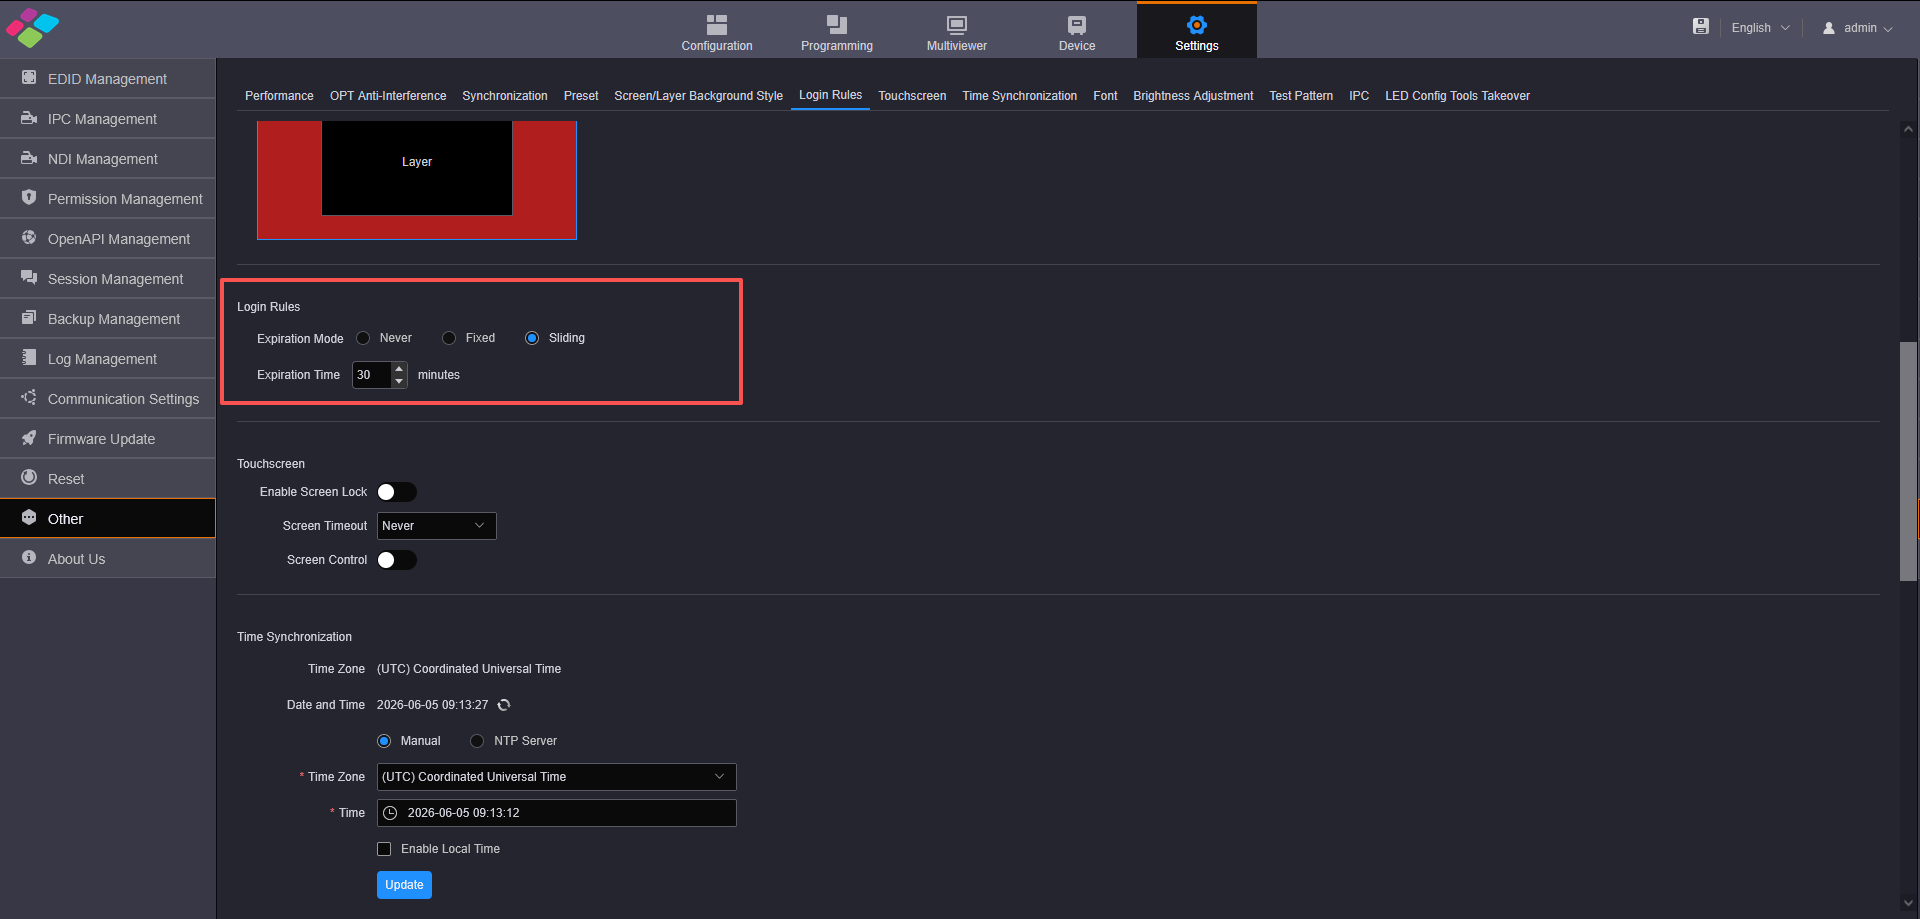Click the scrollbar up arrow
The width and height of the screenshot is (1920, 919).
pyautogui.click(x=1908, y=129)
